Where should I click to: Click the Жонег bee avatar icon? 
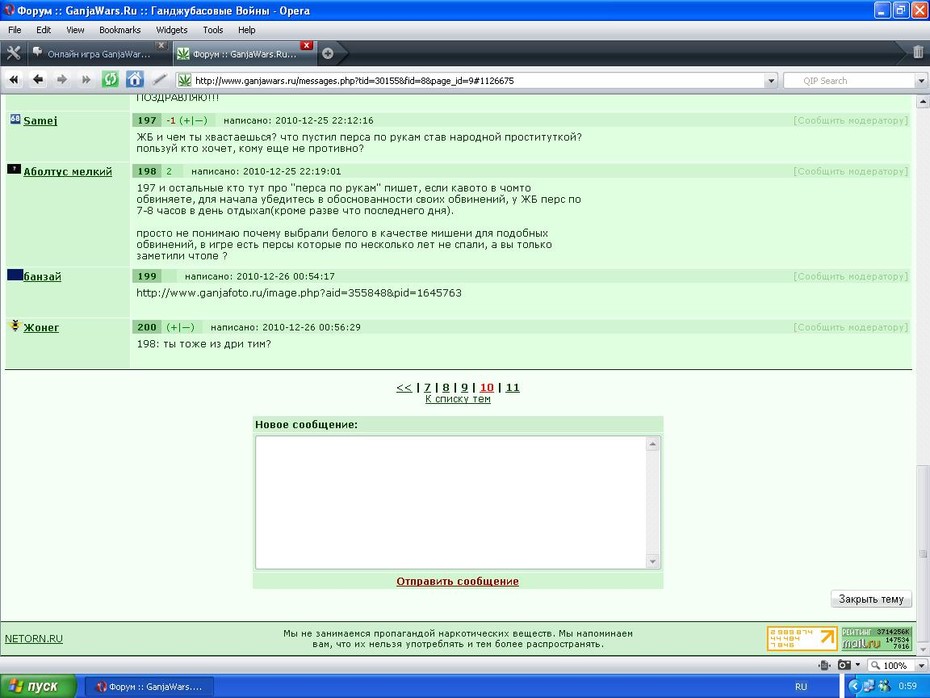coord(15,326)
